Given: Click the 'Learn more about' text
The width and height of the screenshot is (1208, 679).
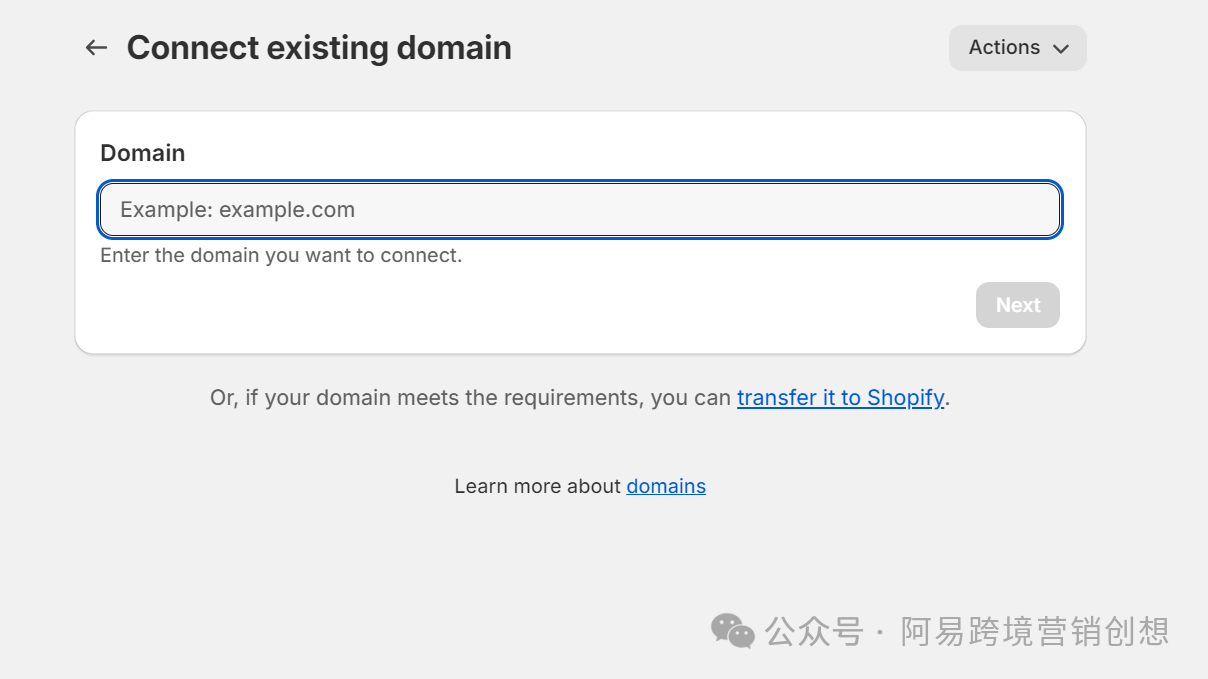Looking at the screenshot, I should pos(538,487).
